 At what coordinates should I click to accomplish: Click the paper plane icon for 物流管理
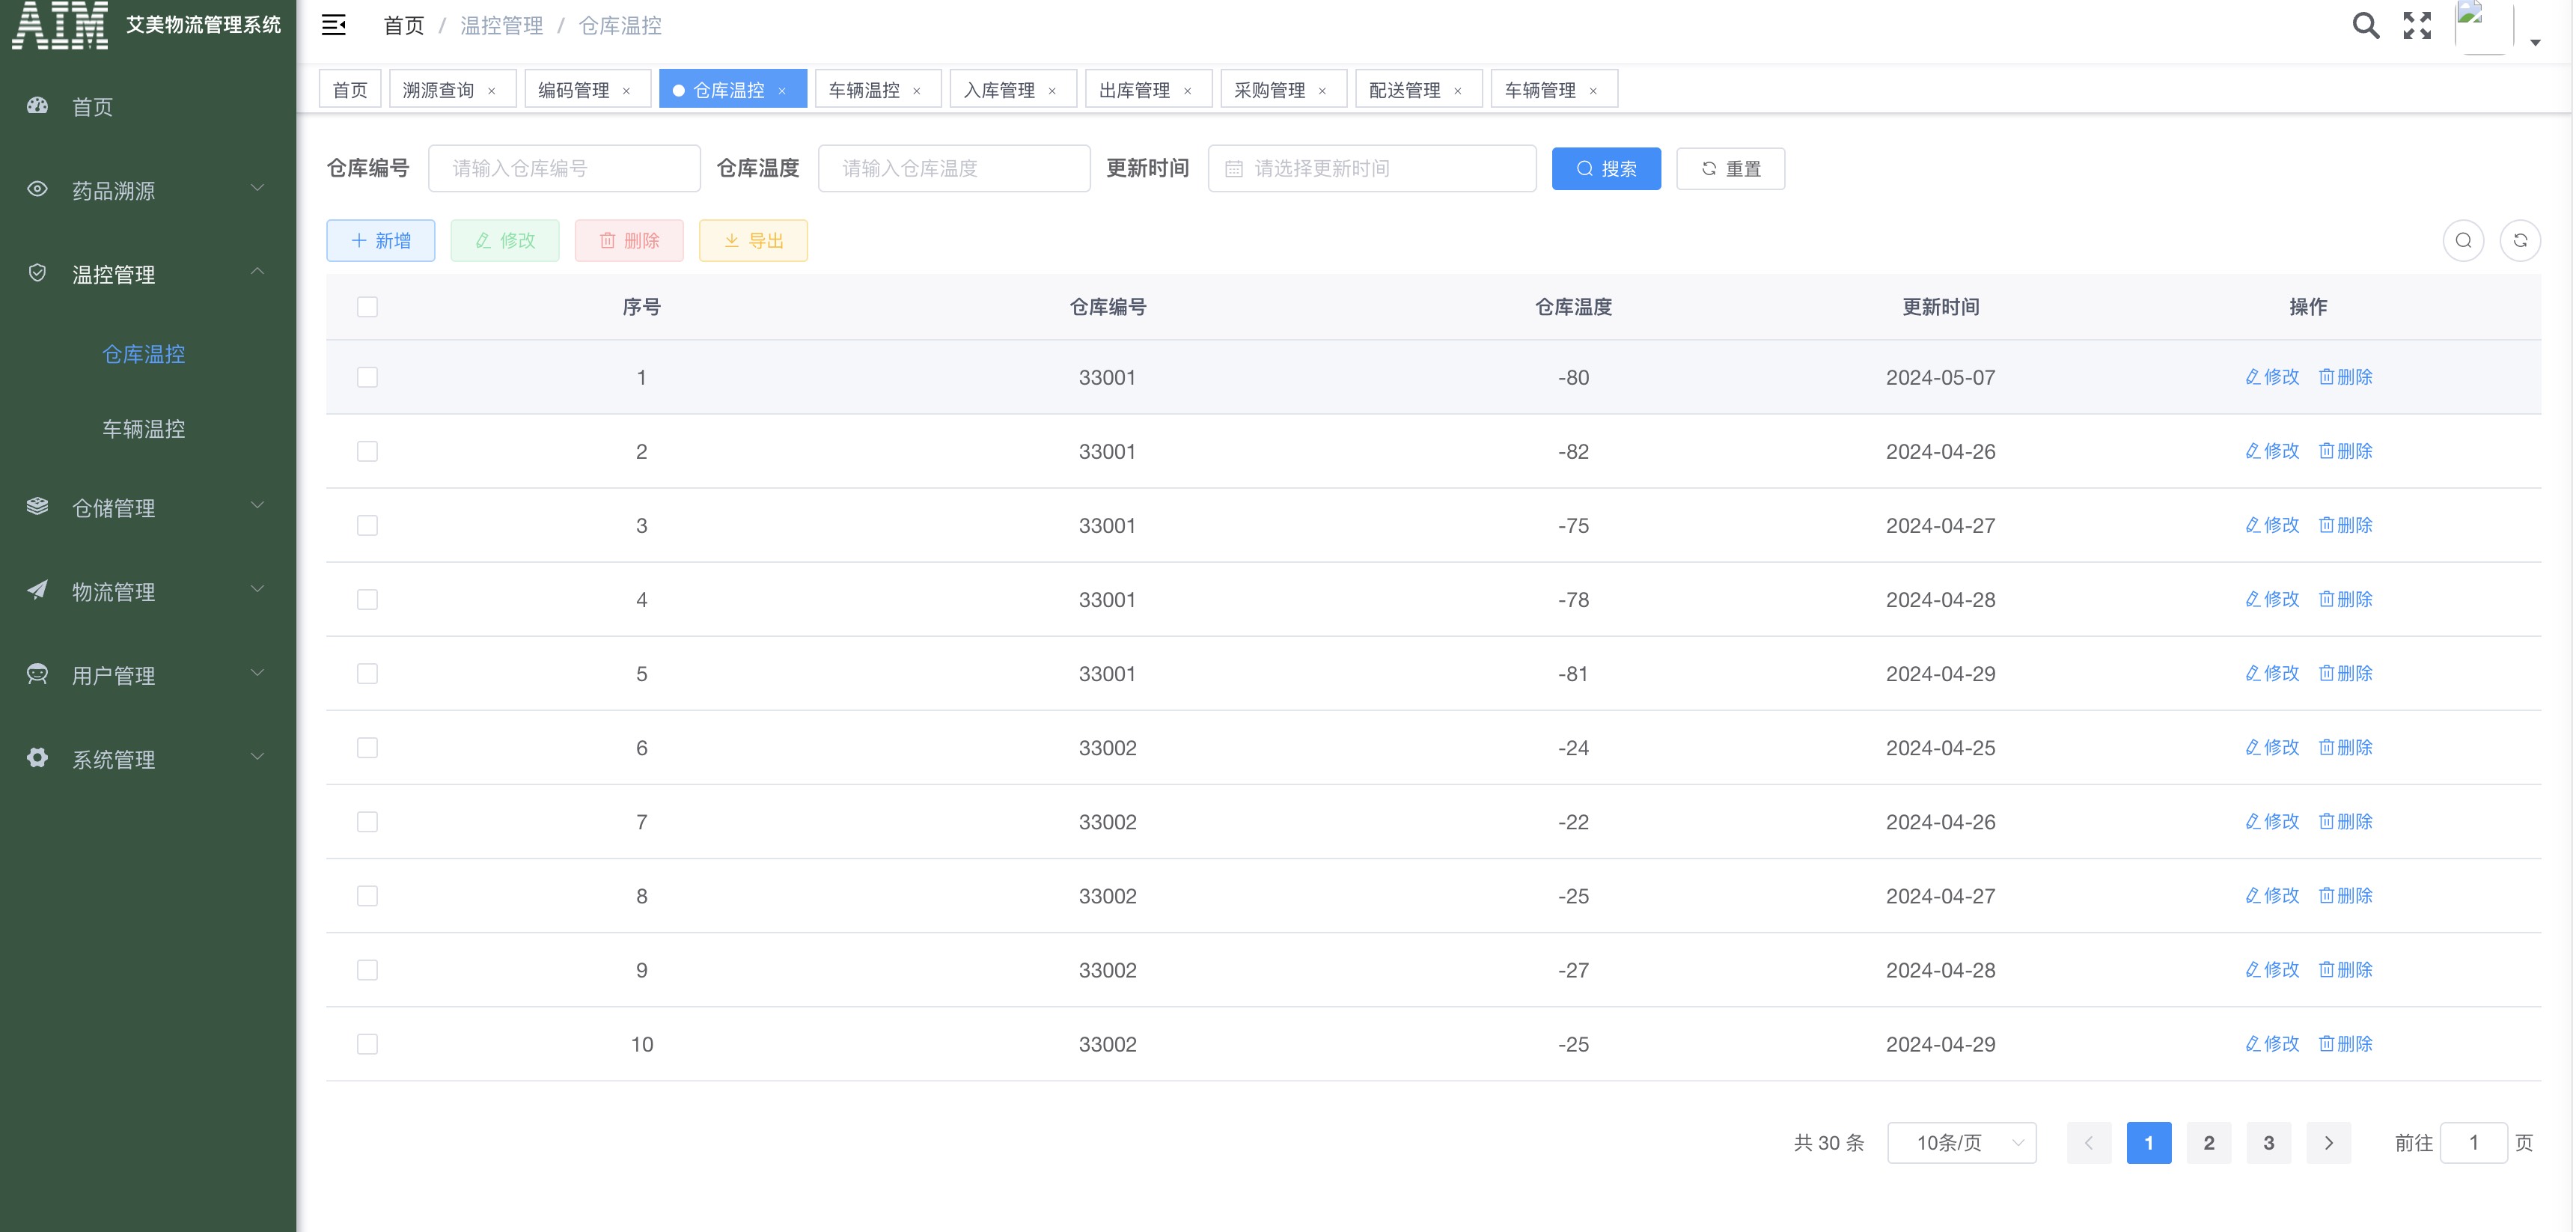click(x=37, y=590)
